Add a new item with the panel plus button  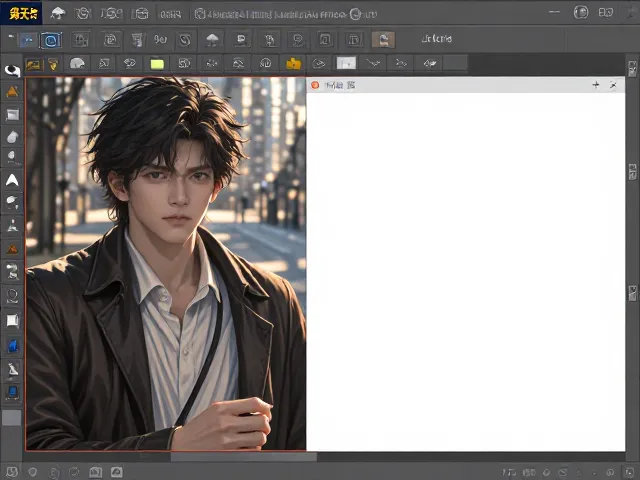tap(596, 85)
